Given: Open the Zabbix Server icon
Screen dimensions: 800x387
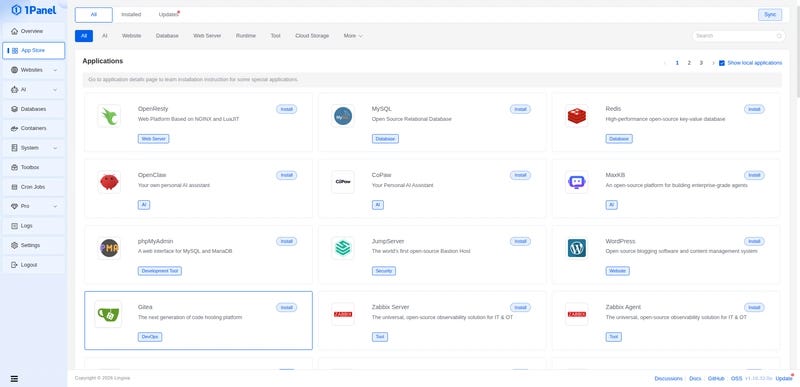Looking at the screenshot, I should 343,314.
